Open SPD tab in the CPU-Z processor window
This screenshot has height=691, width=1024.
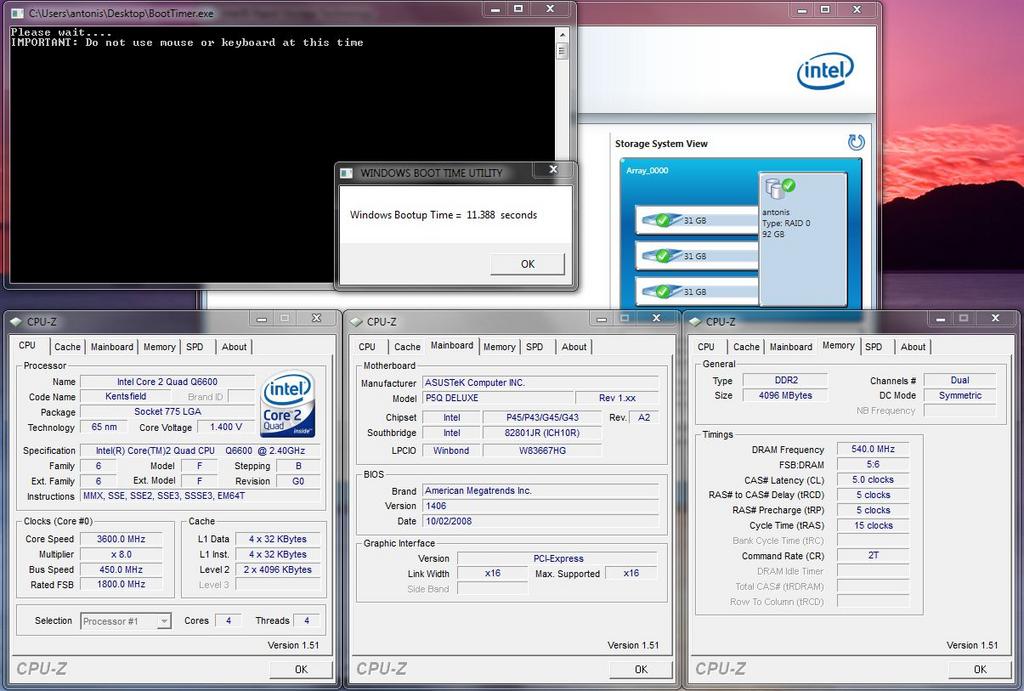[x=195, y=347]
